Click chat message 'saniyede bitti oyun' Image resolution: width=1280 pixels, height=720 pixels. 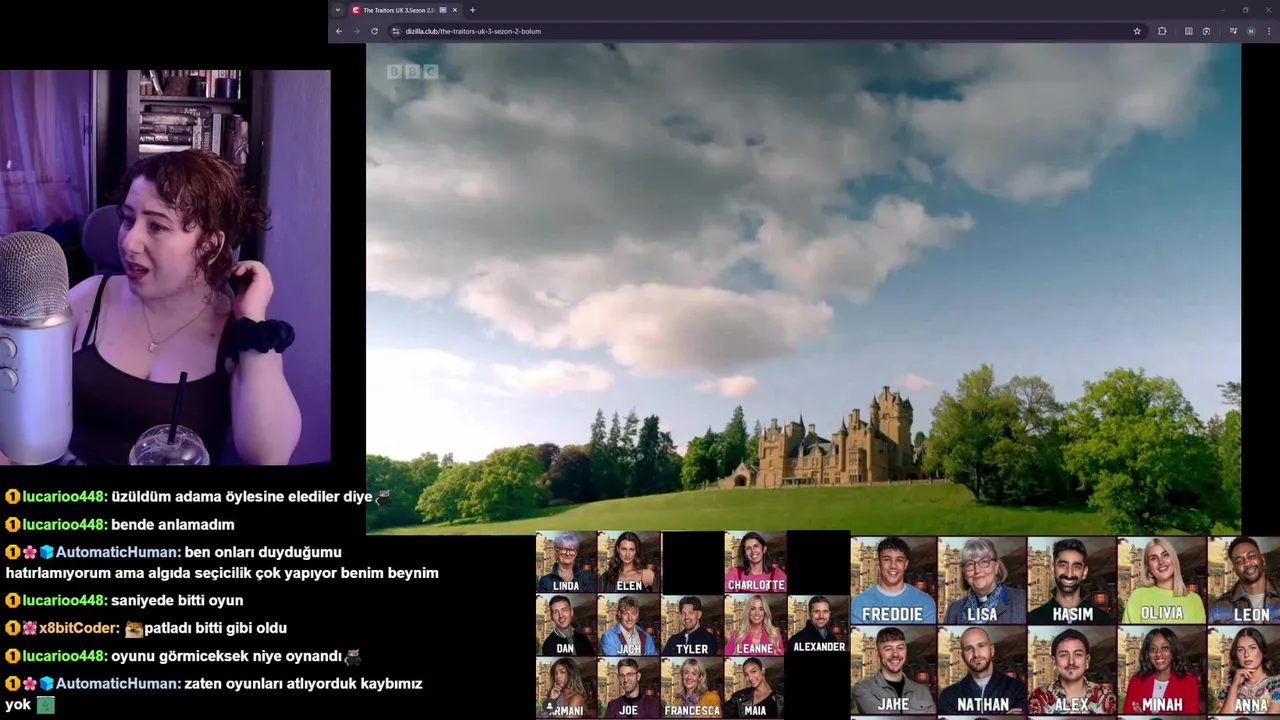(x=177, y=601)
